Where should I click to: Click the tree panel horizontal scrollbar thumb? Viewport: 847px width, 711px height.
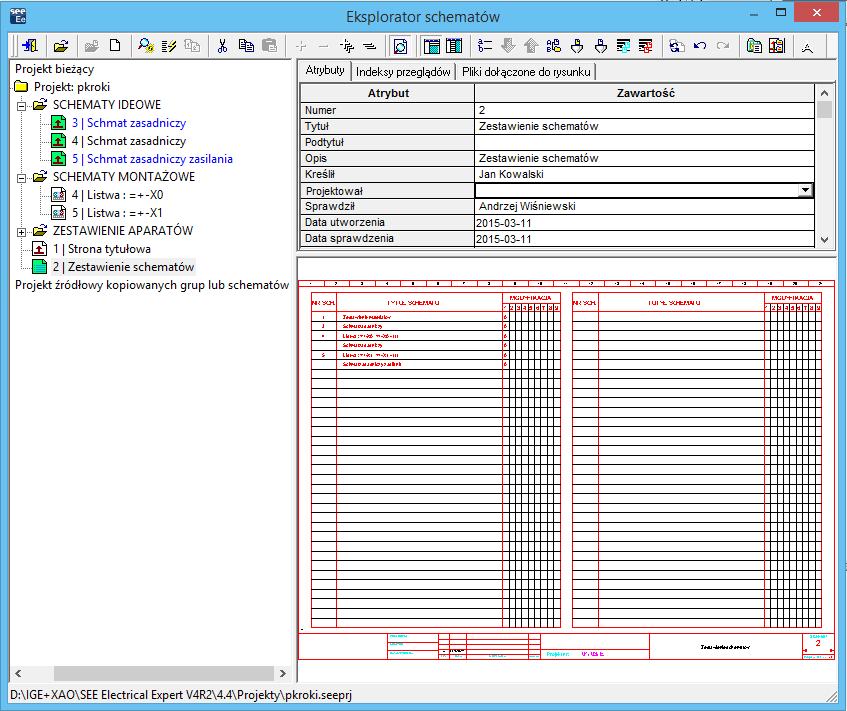click(164, 673)
